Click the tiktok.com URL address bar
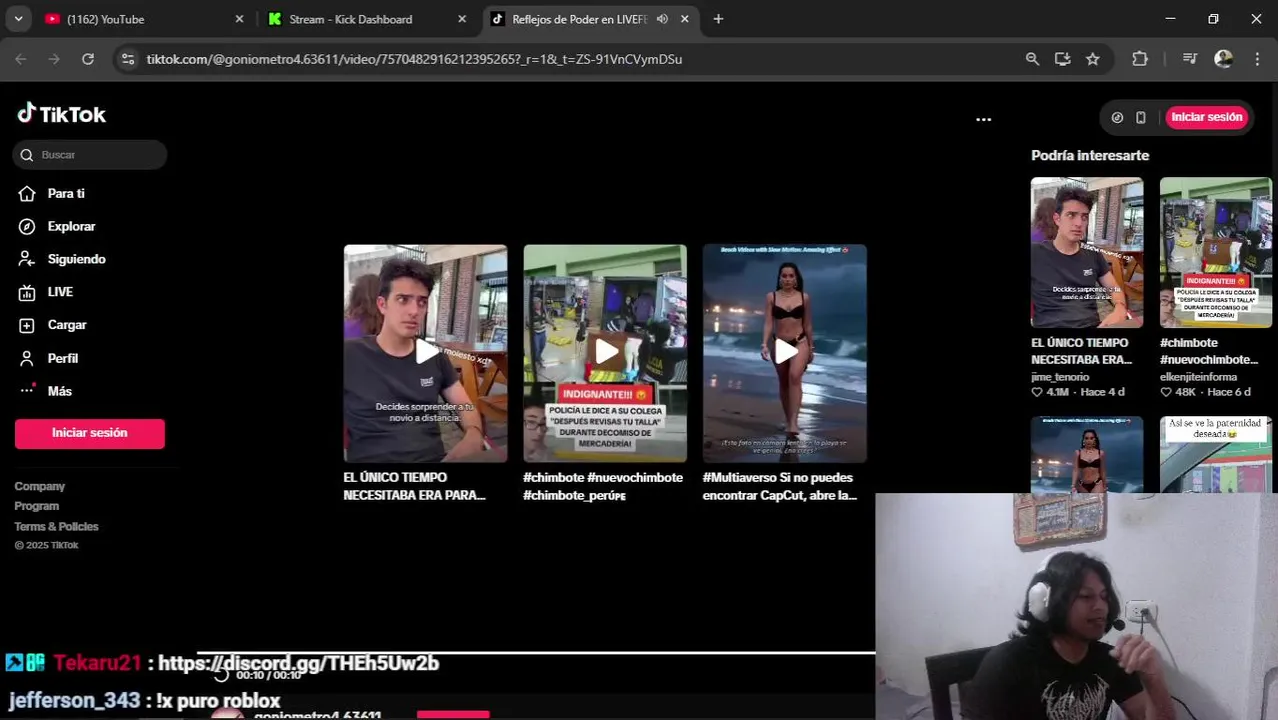1278x720 pixels. tap(414, 59)
